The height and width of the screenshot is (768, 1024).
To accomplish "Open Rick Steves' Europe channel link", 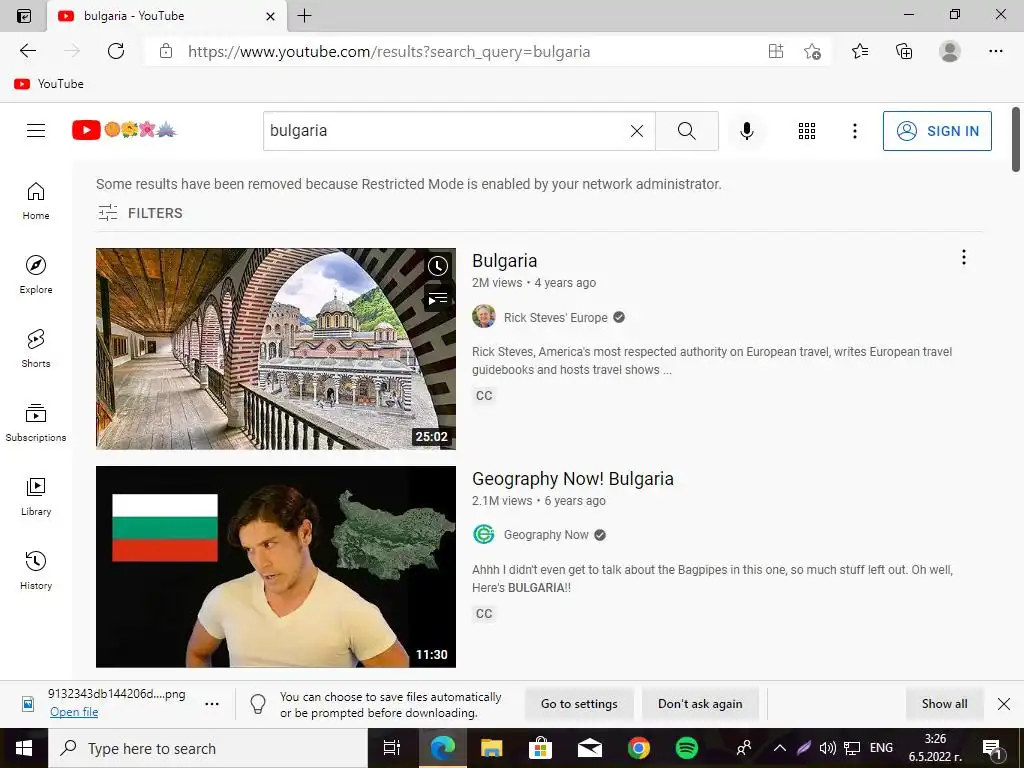I will (556, 317).
